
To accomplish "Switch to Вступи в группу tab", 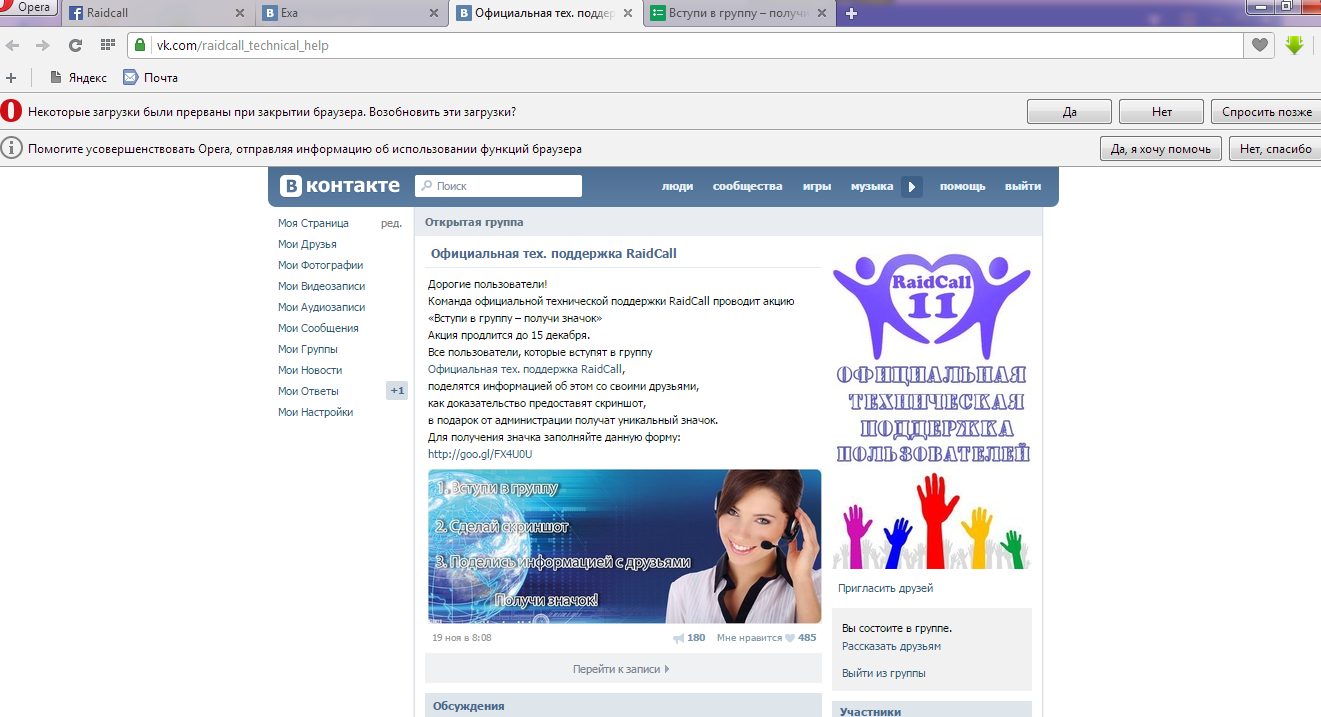I will click(738, 13).
